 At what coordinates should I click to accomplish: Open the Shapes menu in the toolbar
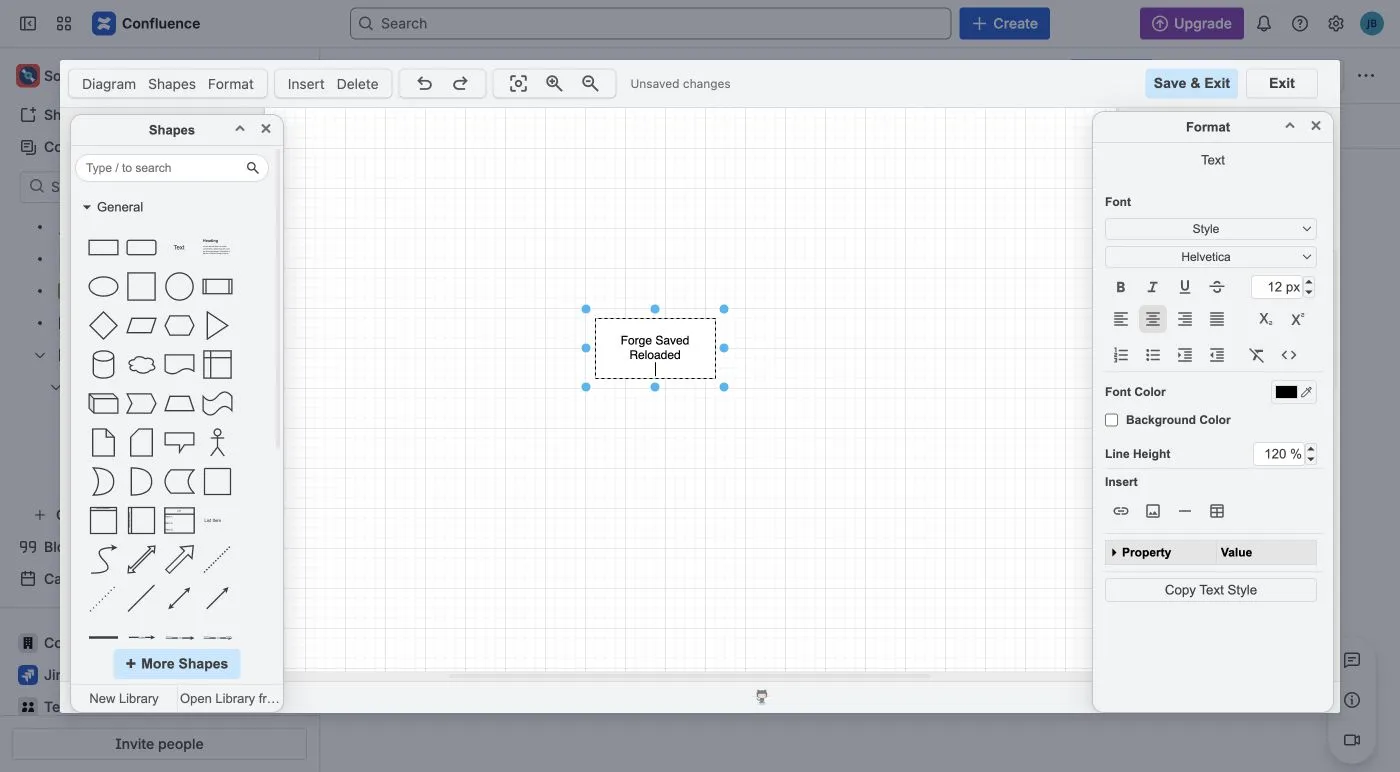[x=172, y=84]
